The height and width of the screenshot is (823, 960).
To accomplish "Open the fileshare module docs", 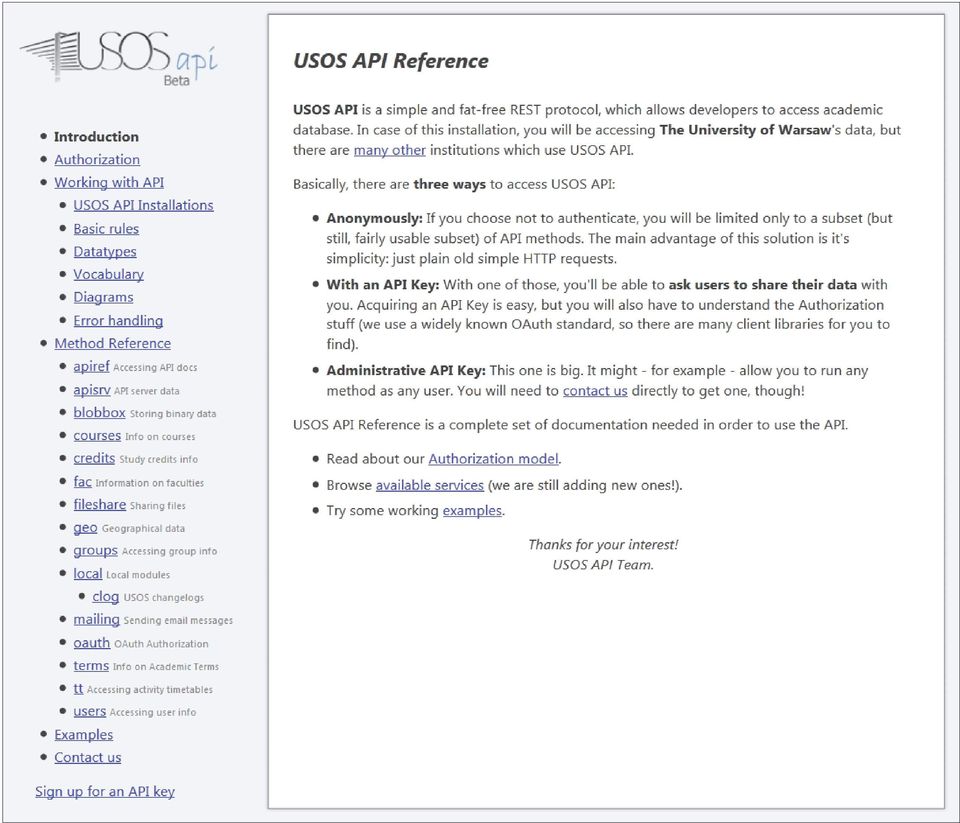I will tap(99, 505).
